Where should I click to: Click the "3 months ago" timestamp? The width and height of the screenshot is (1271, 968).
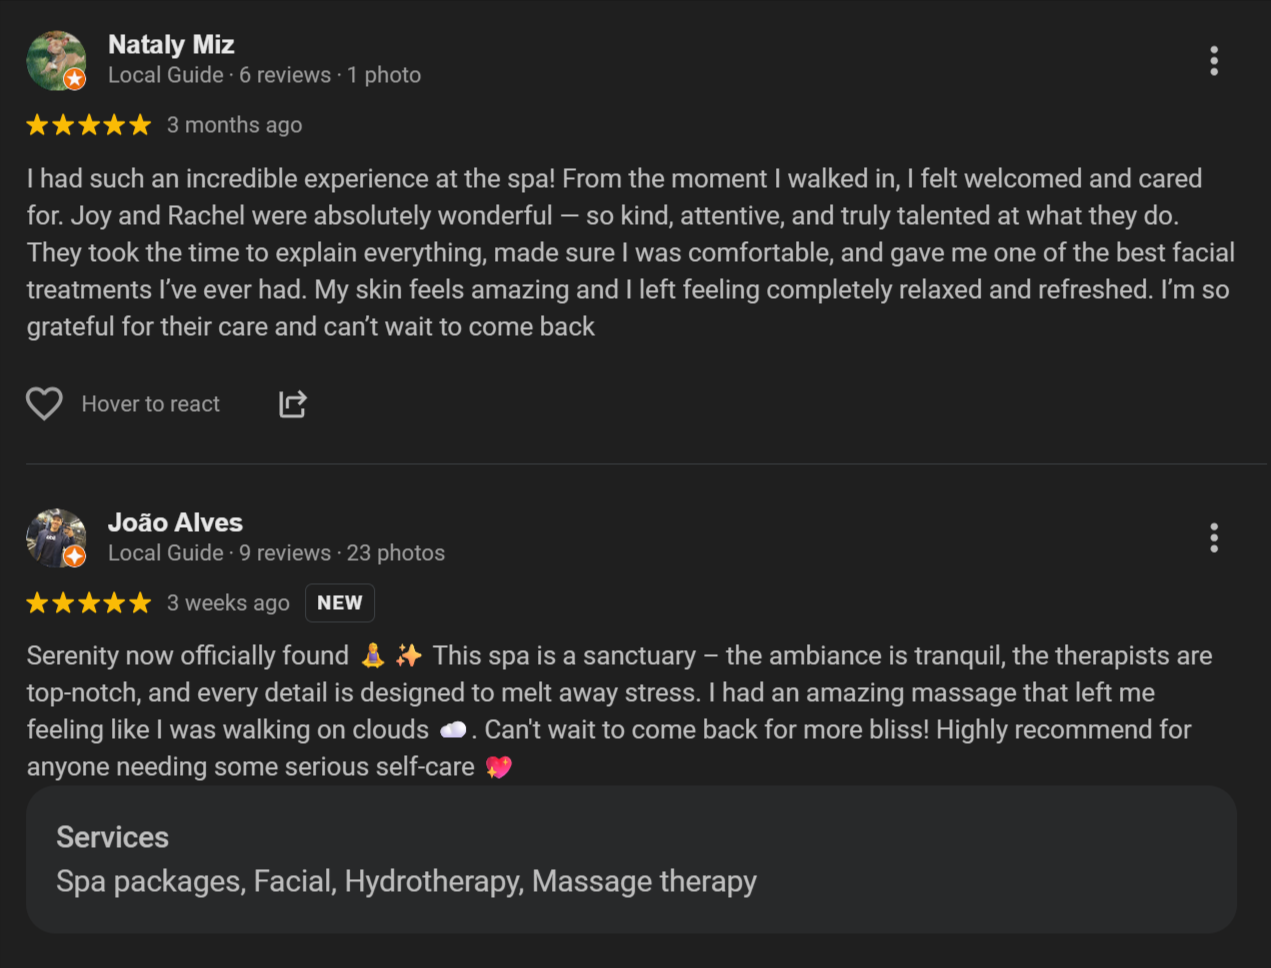pyautogui.click(x=234, y=125)
